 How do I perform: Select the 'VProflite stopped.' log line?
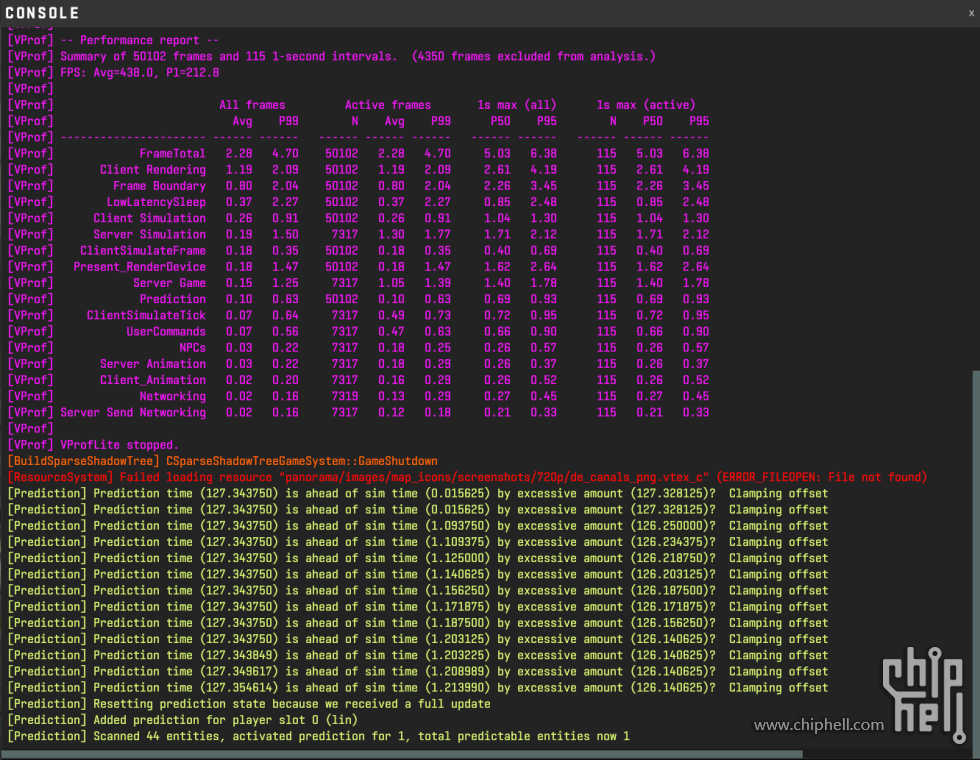coord(120,444)
